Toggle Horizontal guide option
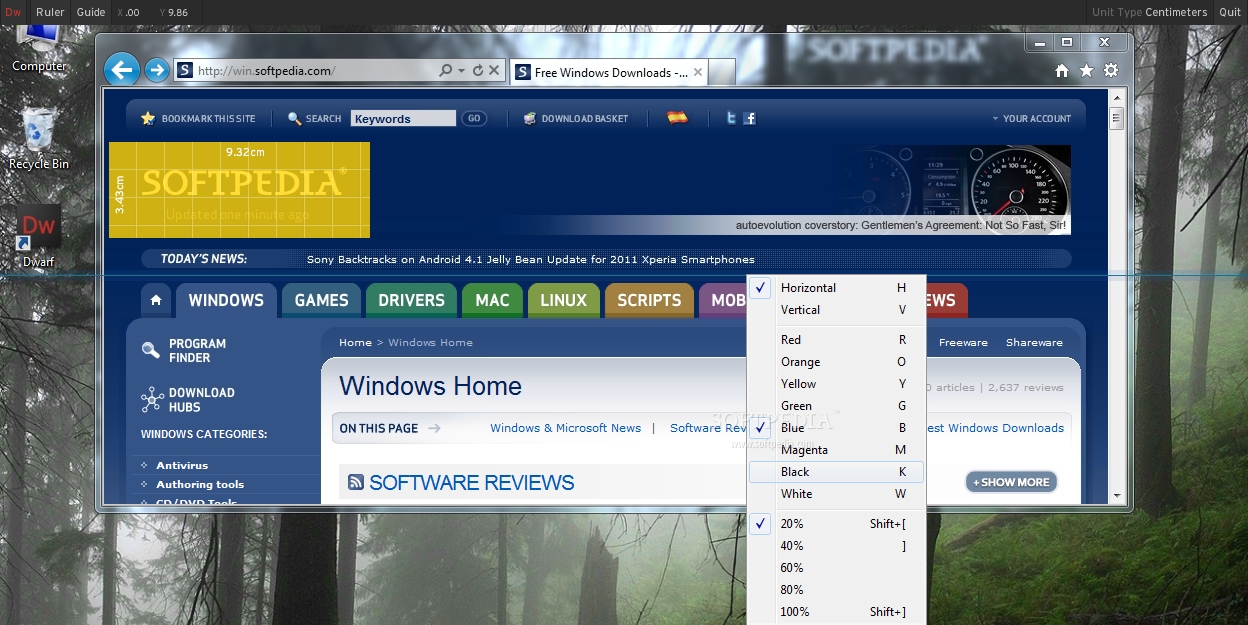Image resolution: width=1248 pixels, height=625 pixels. point(836,288)
